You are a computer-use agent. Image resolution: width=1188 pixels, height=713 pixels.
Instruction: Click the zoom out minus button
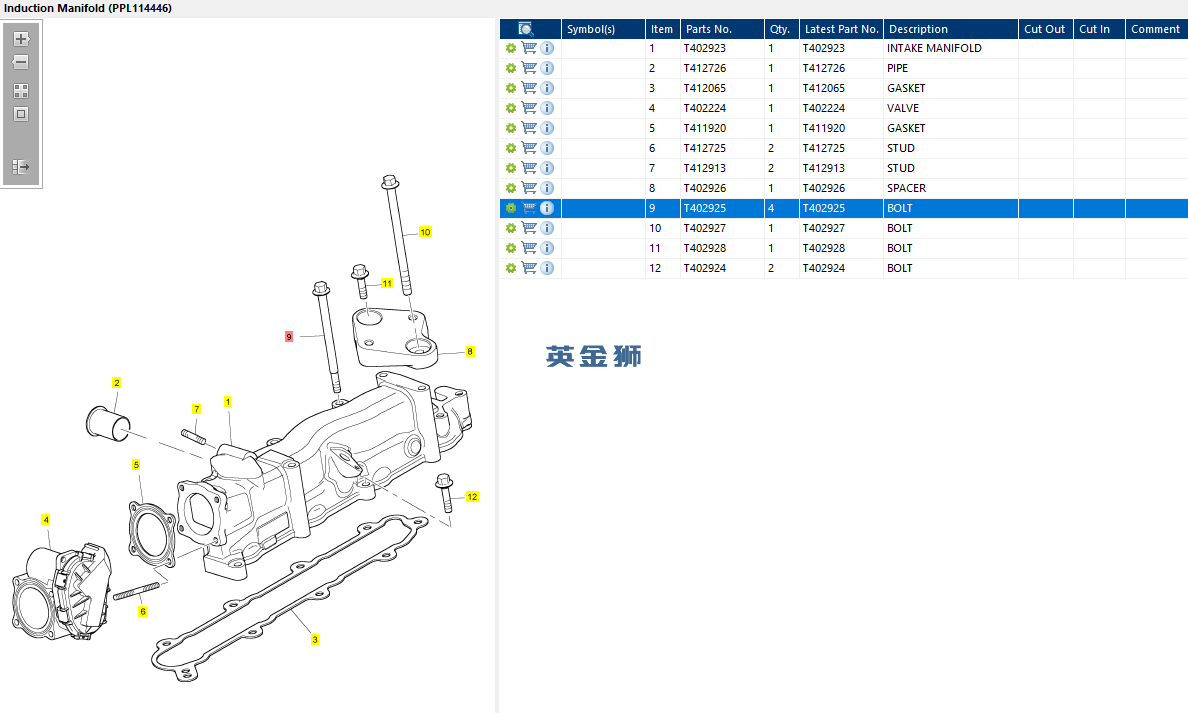21,62
